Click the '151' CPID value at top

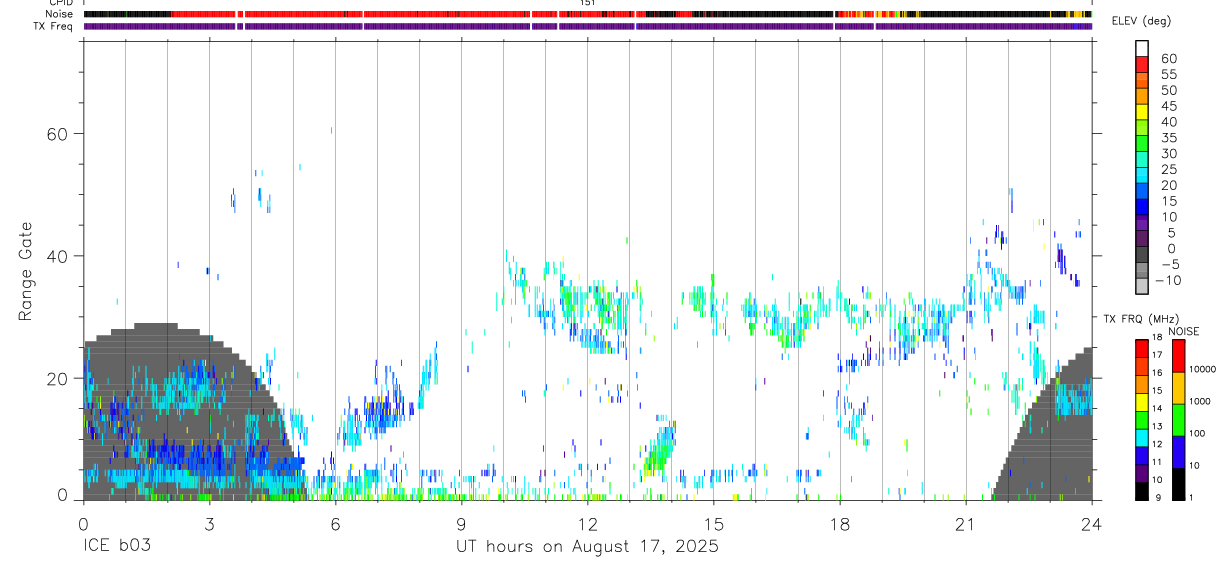click(x=587, y=3)
